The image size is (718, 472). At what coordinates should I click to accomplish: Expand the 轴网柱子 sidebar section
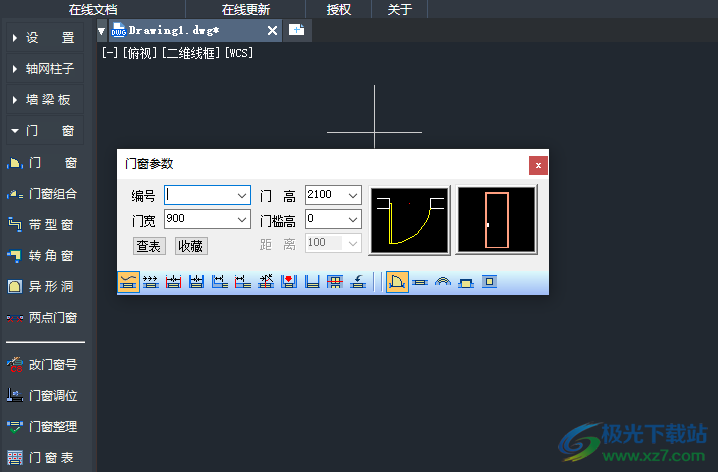click(45, 69)
